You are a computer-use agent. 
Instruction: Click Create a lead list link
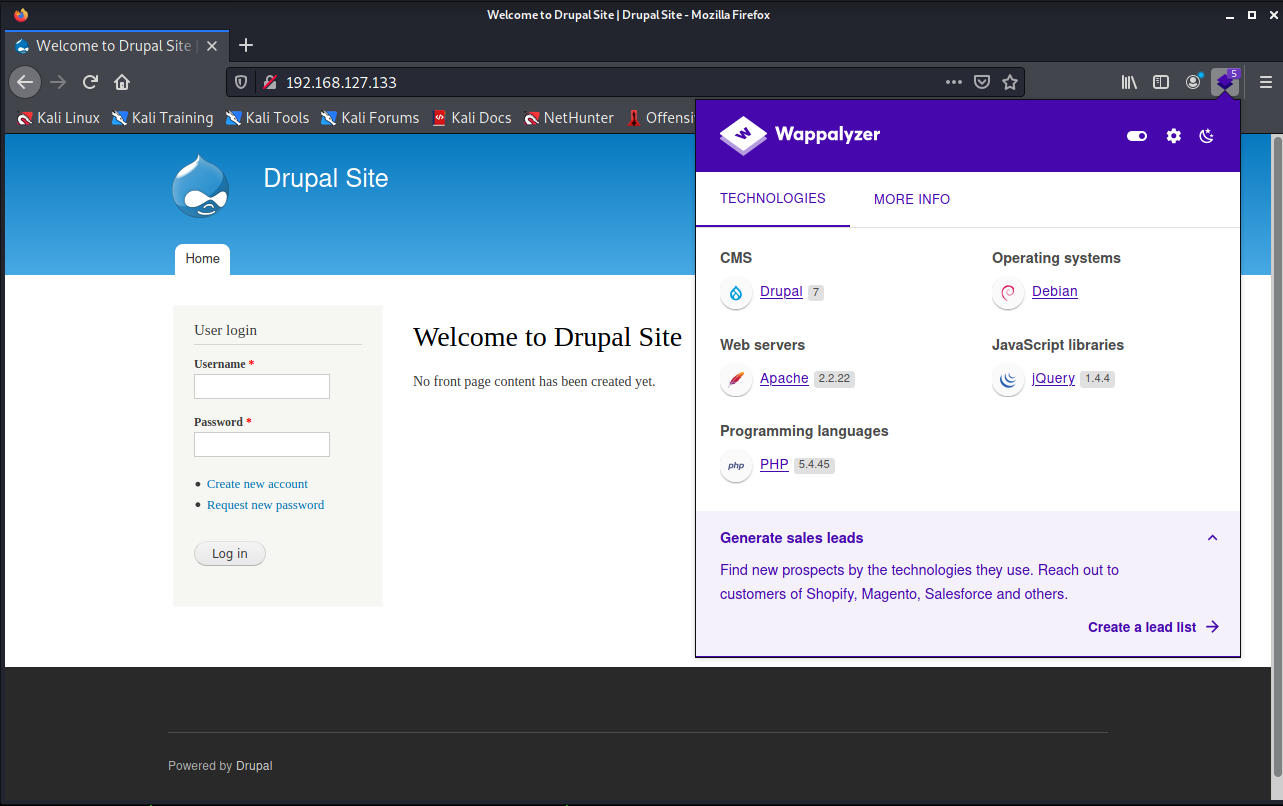(x=1154, y=627)
